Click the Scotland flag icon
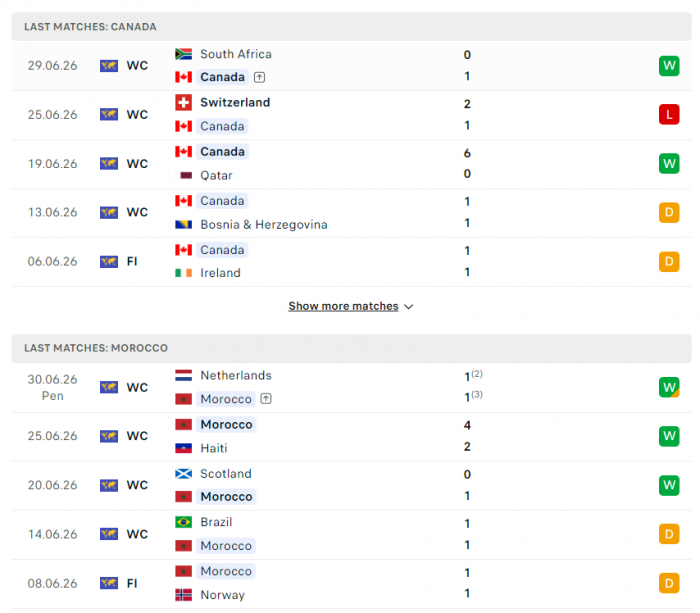The image size is (700, 613). point(183,474)
